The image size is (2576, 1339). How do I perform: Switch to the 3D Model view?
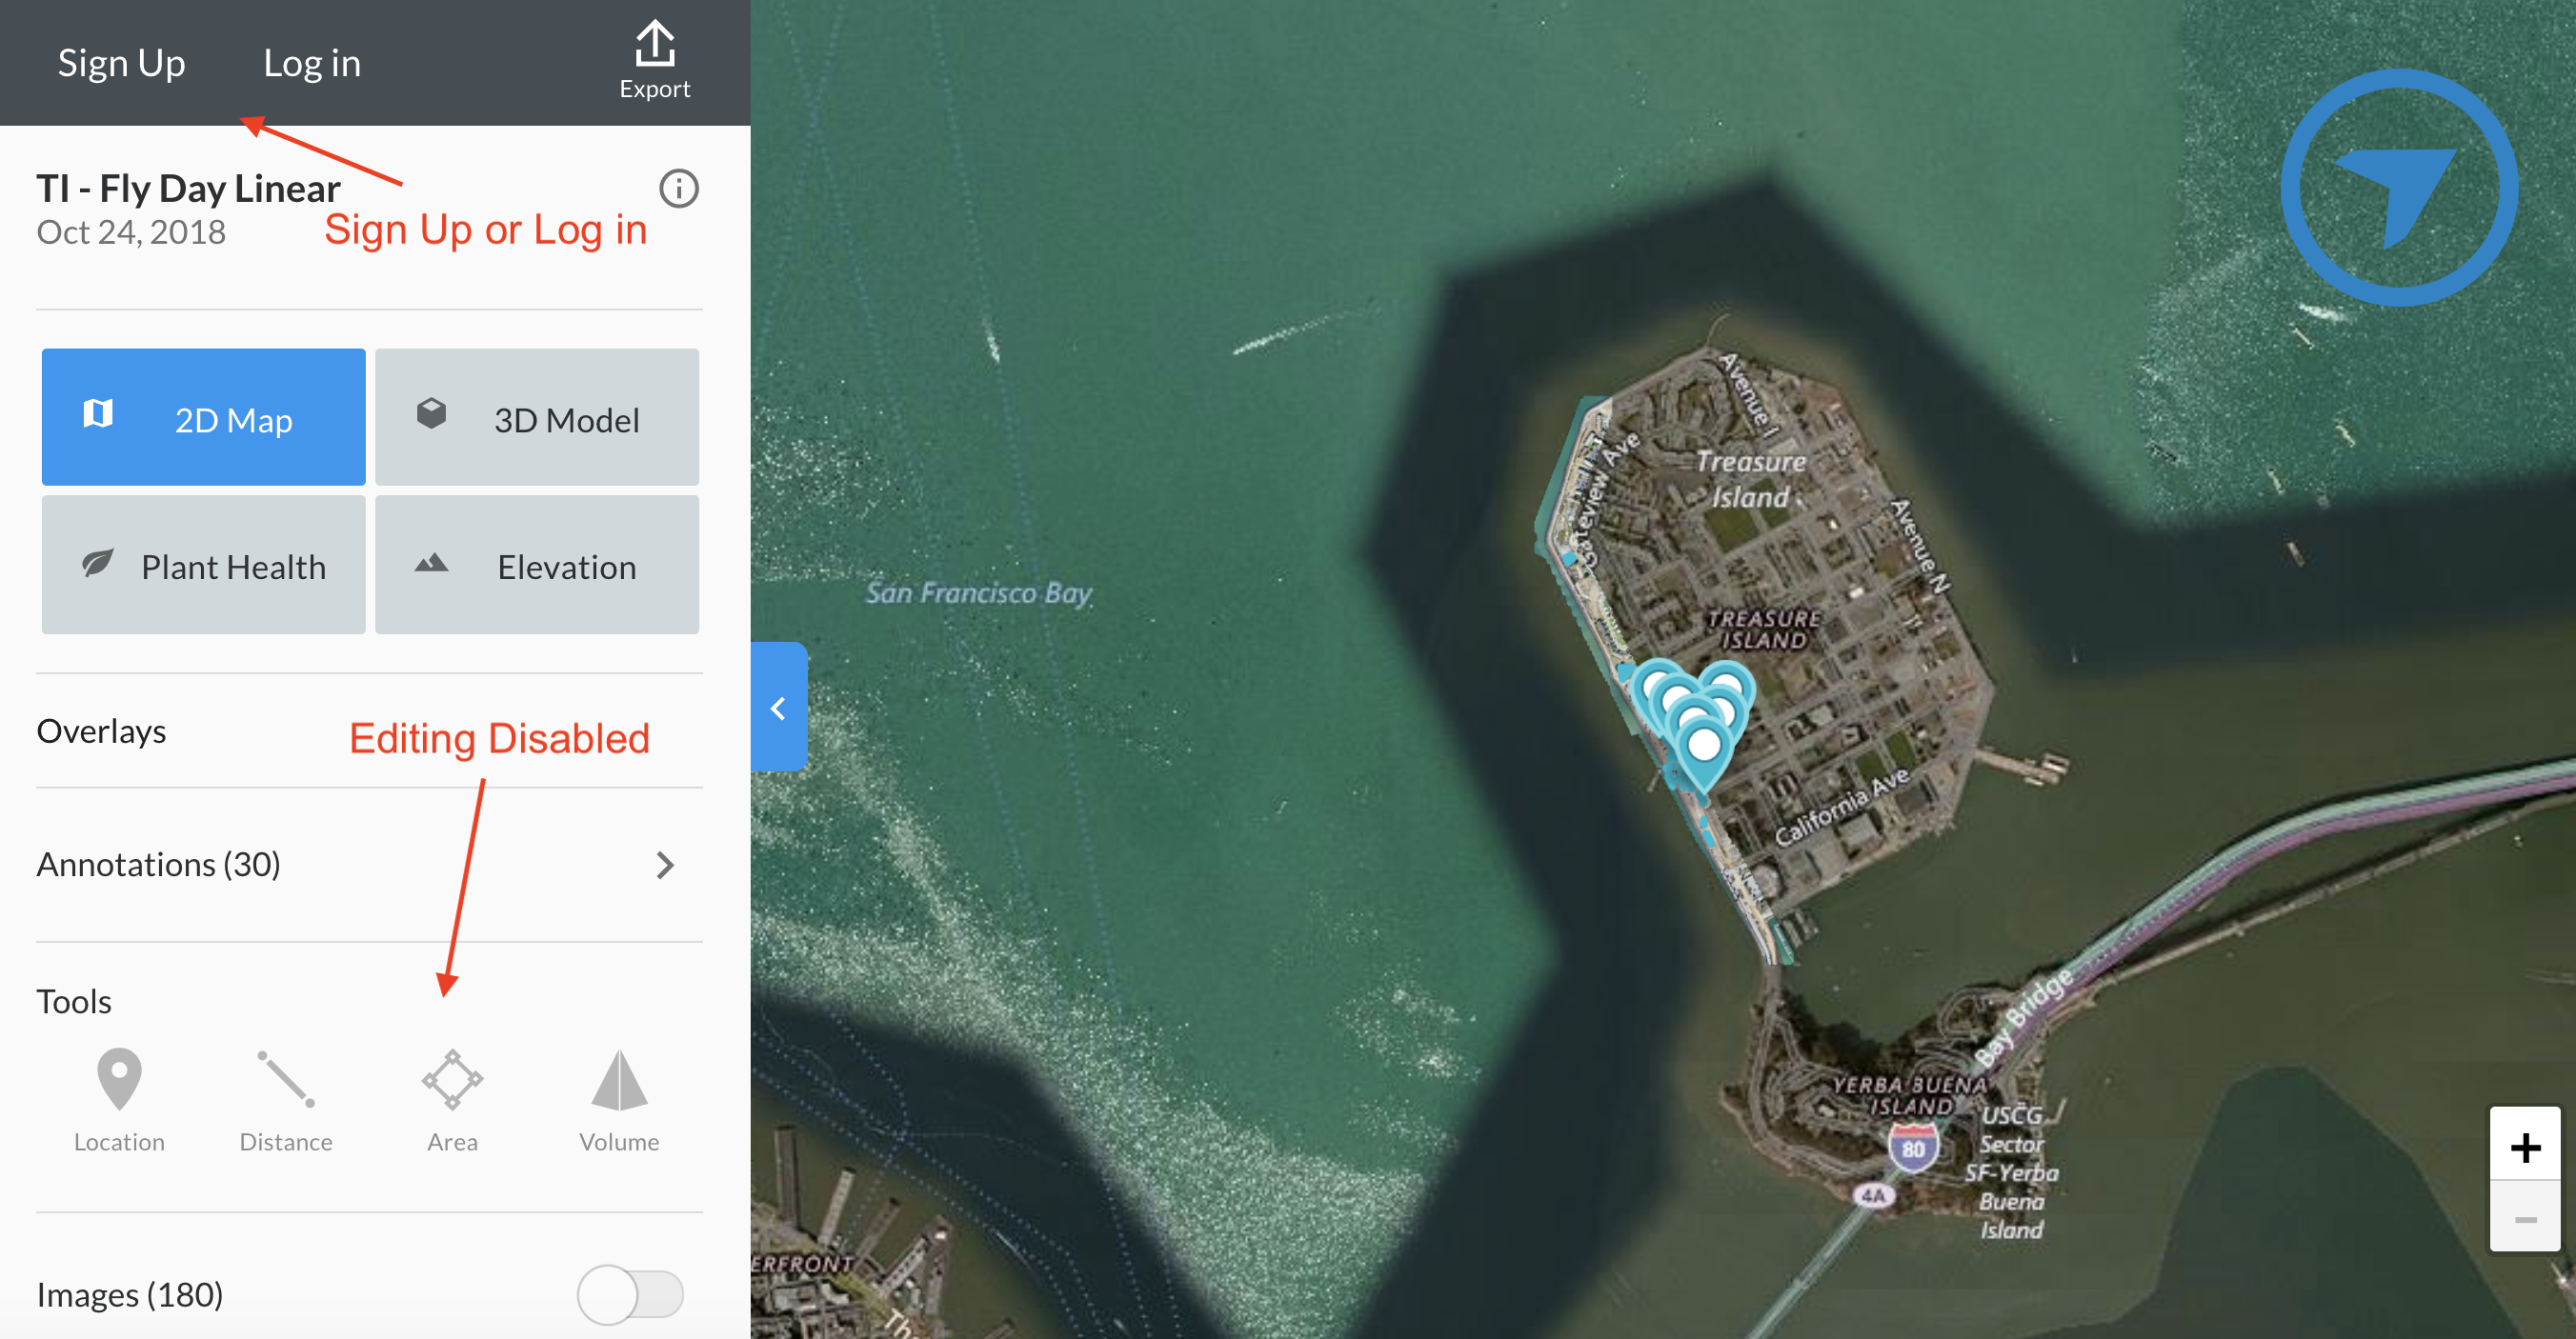click(537, 418)
